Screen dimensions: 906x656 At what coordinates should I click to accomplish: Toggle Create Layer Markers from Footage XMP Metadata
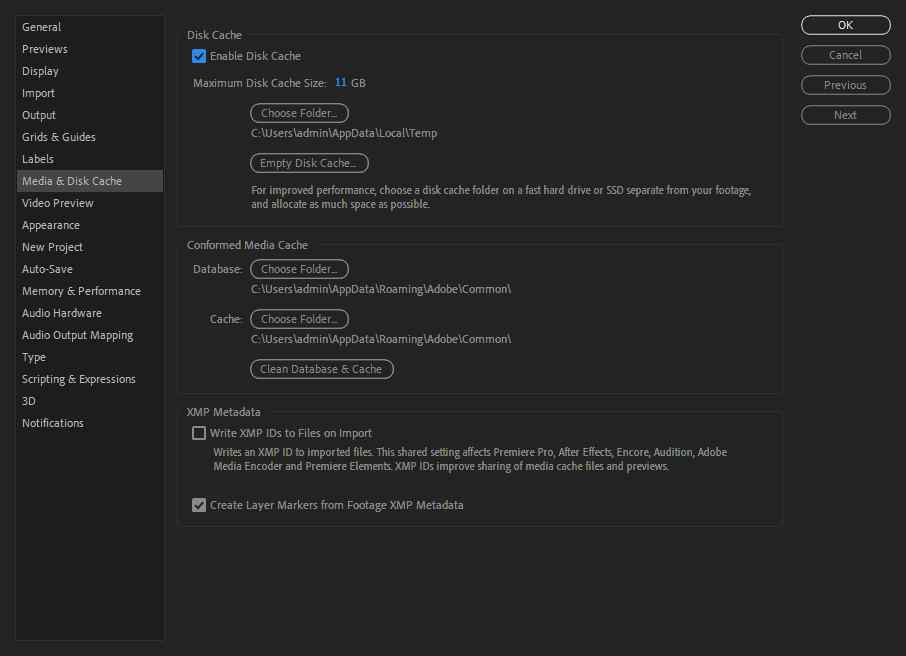(x=199, y=506)
